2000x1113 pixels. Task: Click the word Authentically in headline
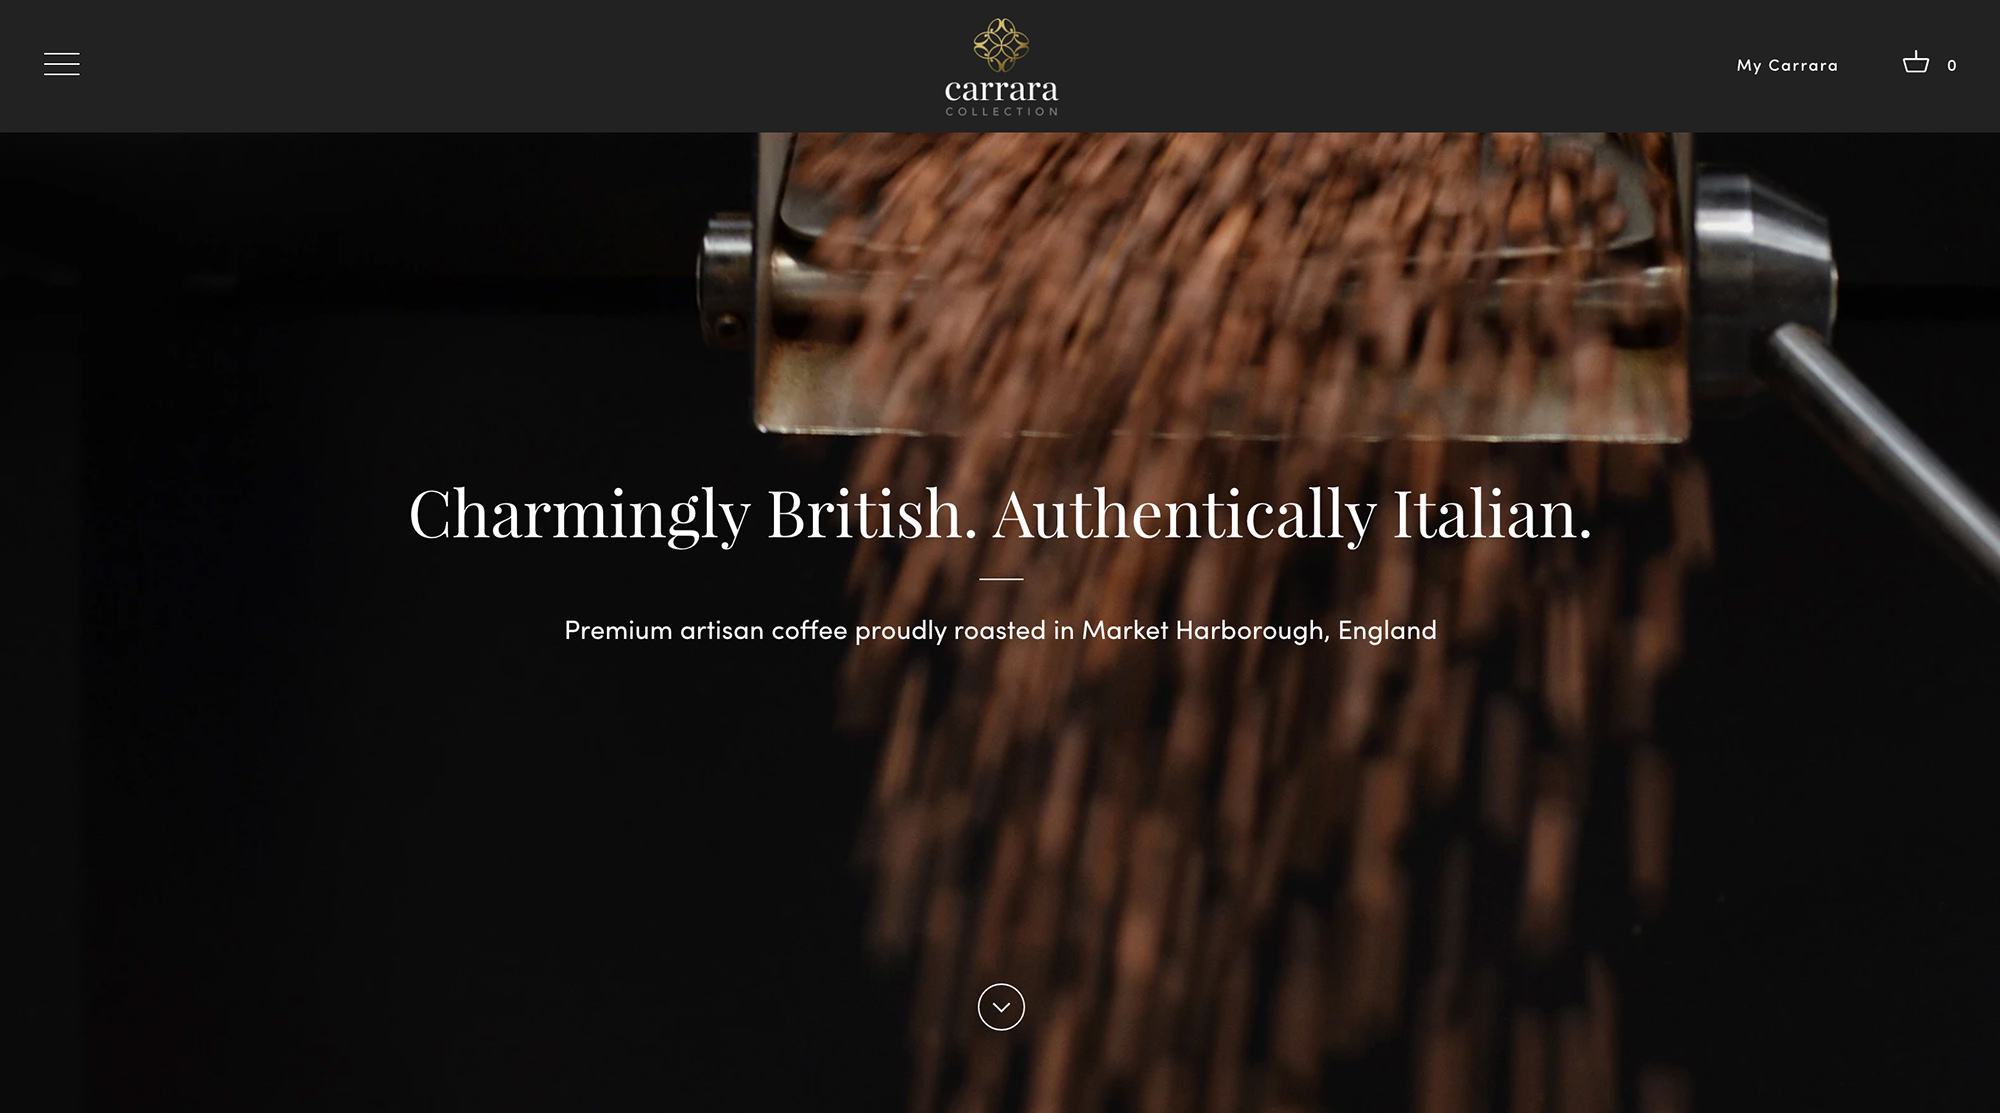click(1184, 516)
